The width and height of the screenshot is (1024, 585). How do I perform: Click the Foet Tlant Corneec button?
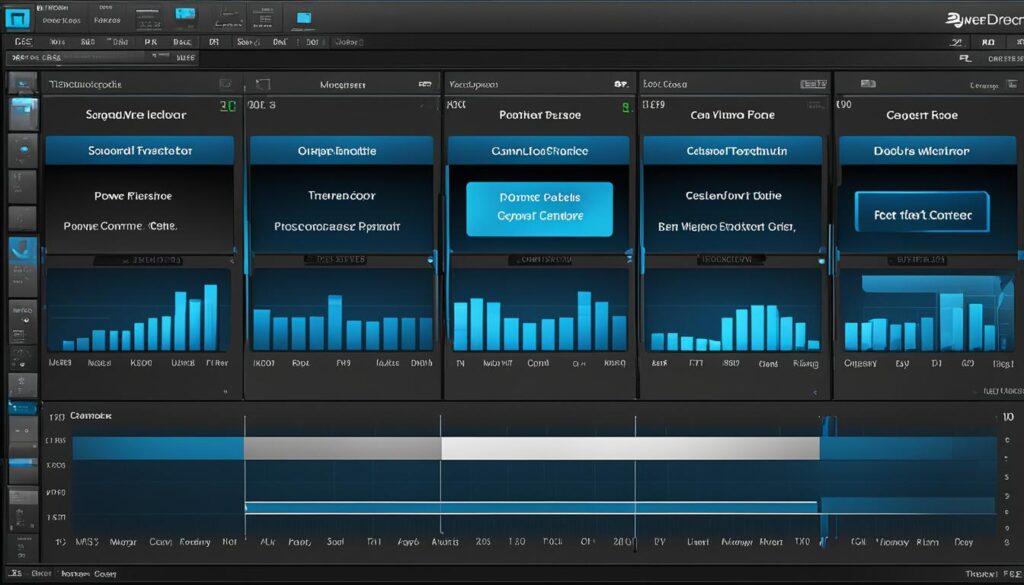[x=921, y=214]
